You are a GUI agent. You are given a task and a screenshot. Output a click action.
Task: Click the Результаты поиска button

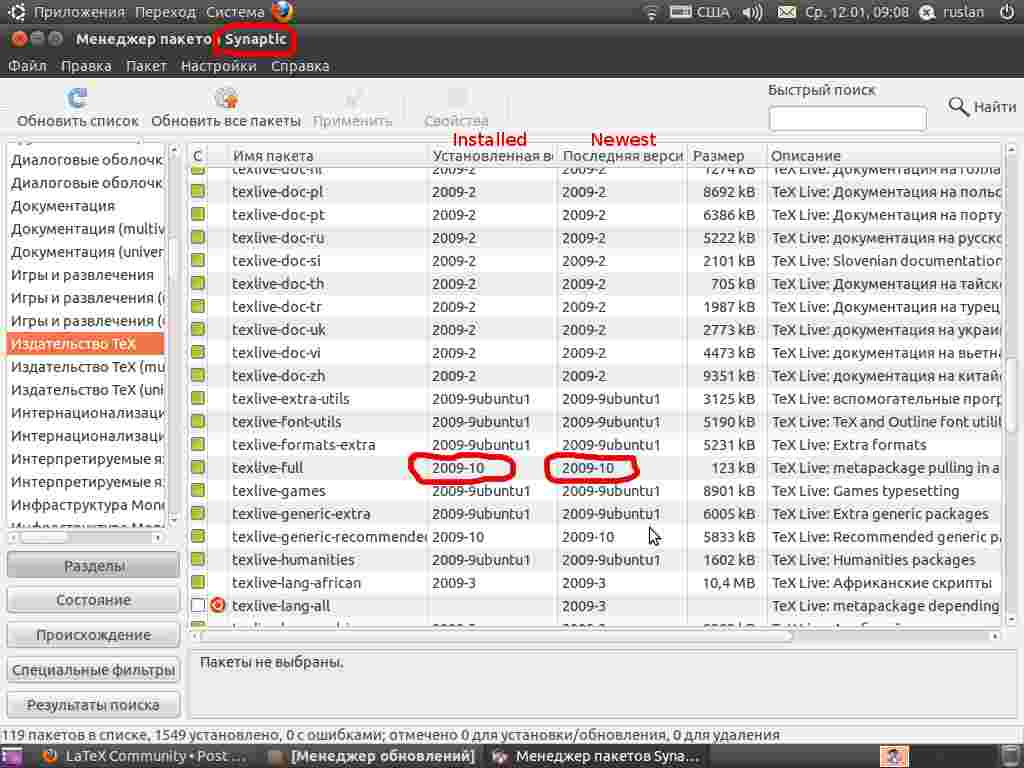pyautogui.click(x=93, y=705)
